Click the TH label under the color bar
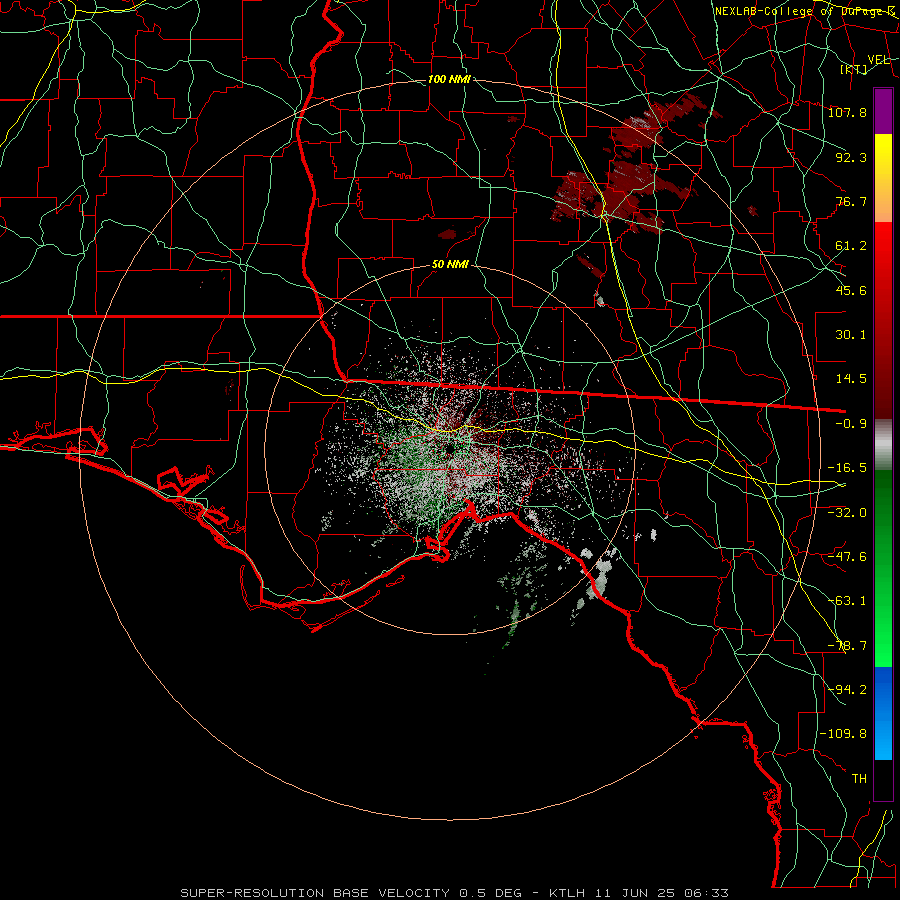Screen dimensions: 900x900 (x=859, y=779)
